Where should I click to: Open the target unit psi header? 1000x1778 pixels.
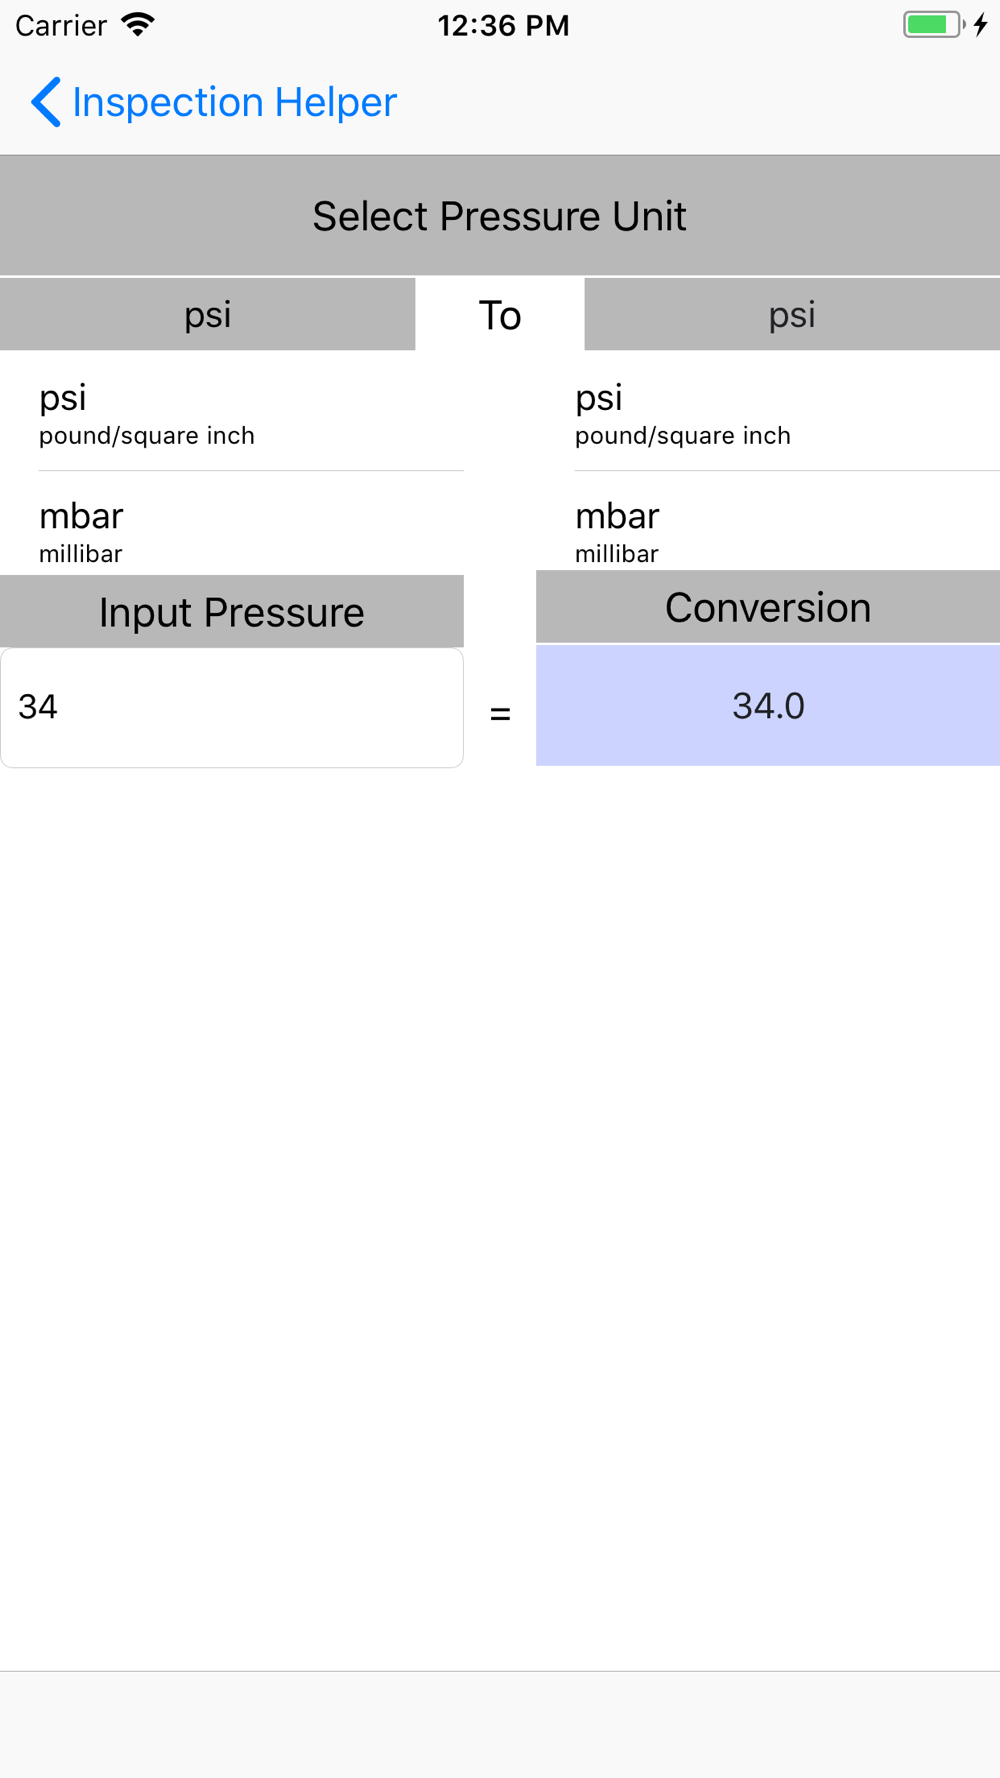pos(792,314)
